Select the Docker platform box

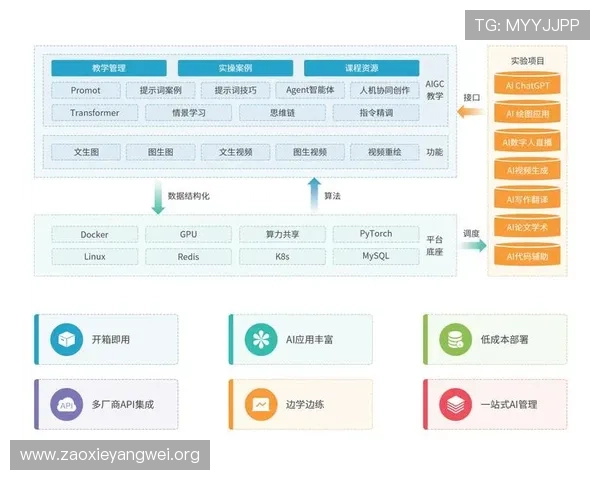95,234
